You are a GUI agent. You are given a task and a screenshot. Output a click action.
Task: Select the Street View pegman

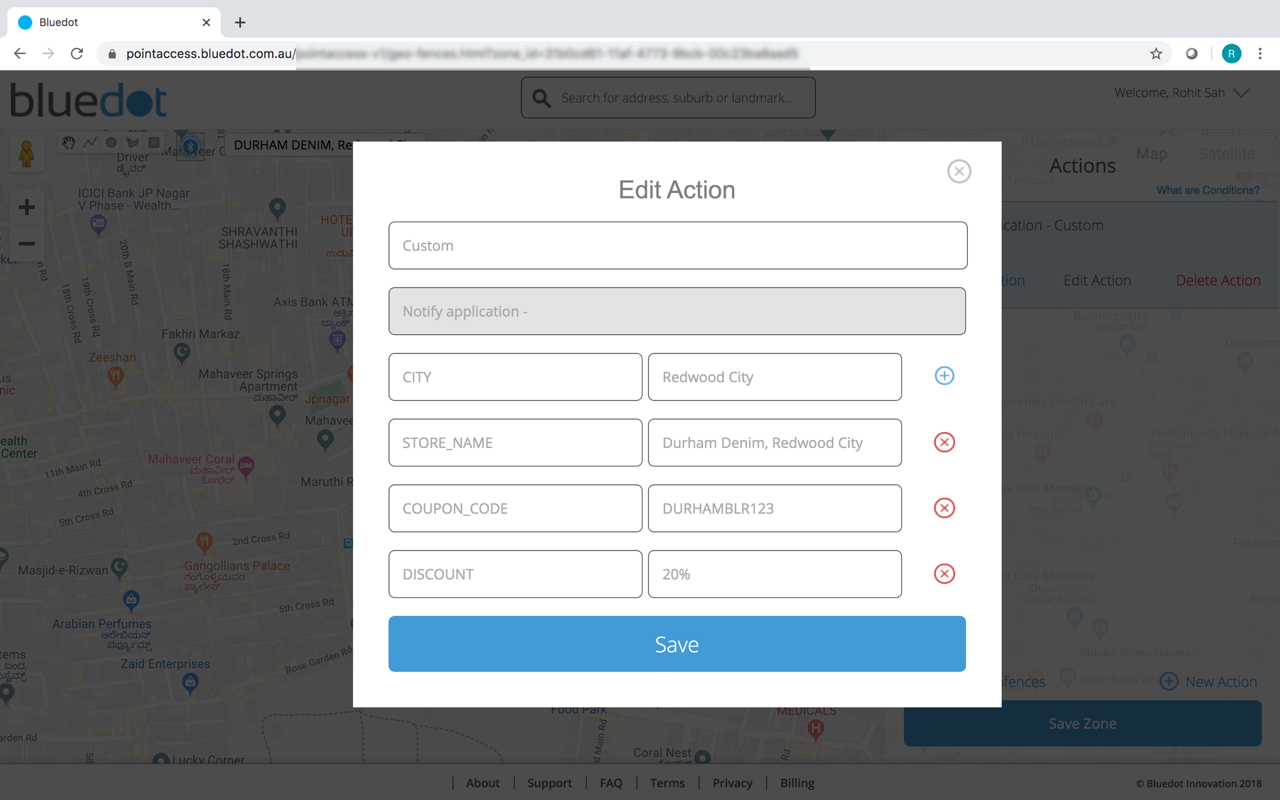click(26, 153)
